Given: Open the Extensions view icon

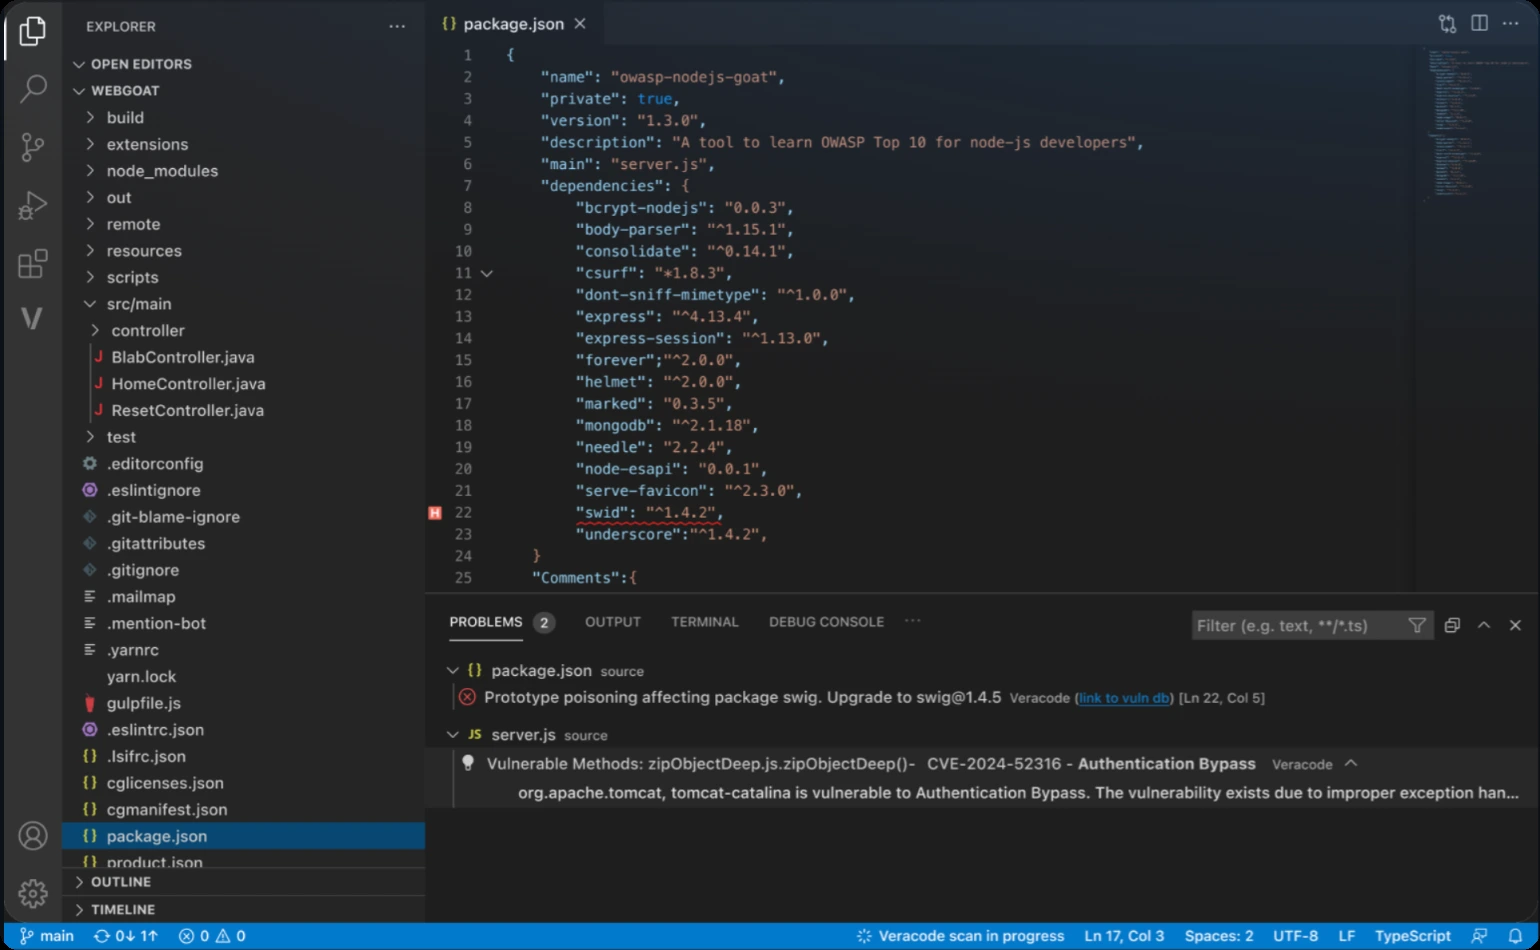Looking at the screenshot, I should click(32, 264).
